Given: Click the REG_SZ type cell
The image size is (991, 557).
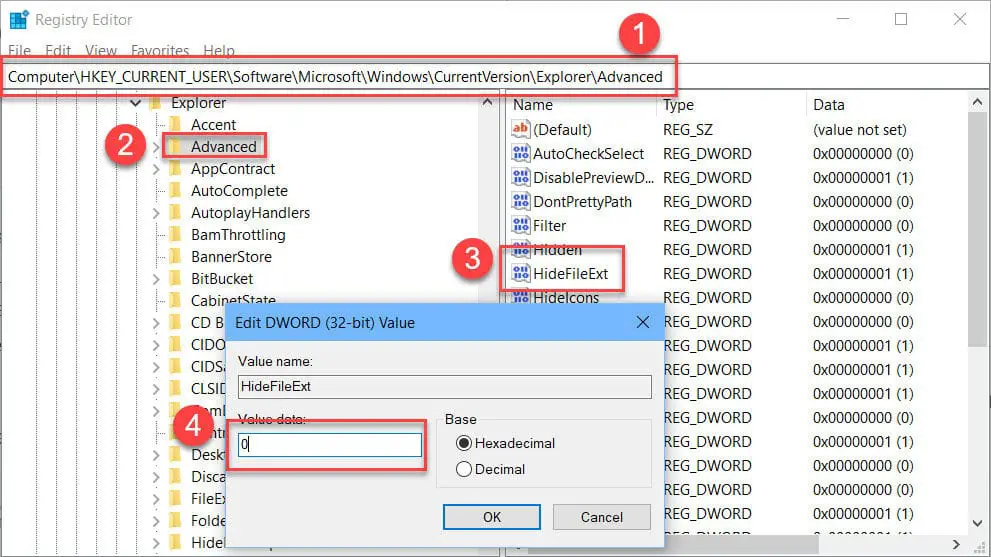Looking at the screenshot, I should (688, 130).
